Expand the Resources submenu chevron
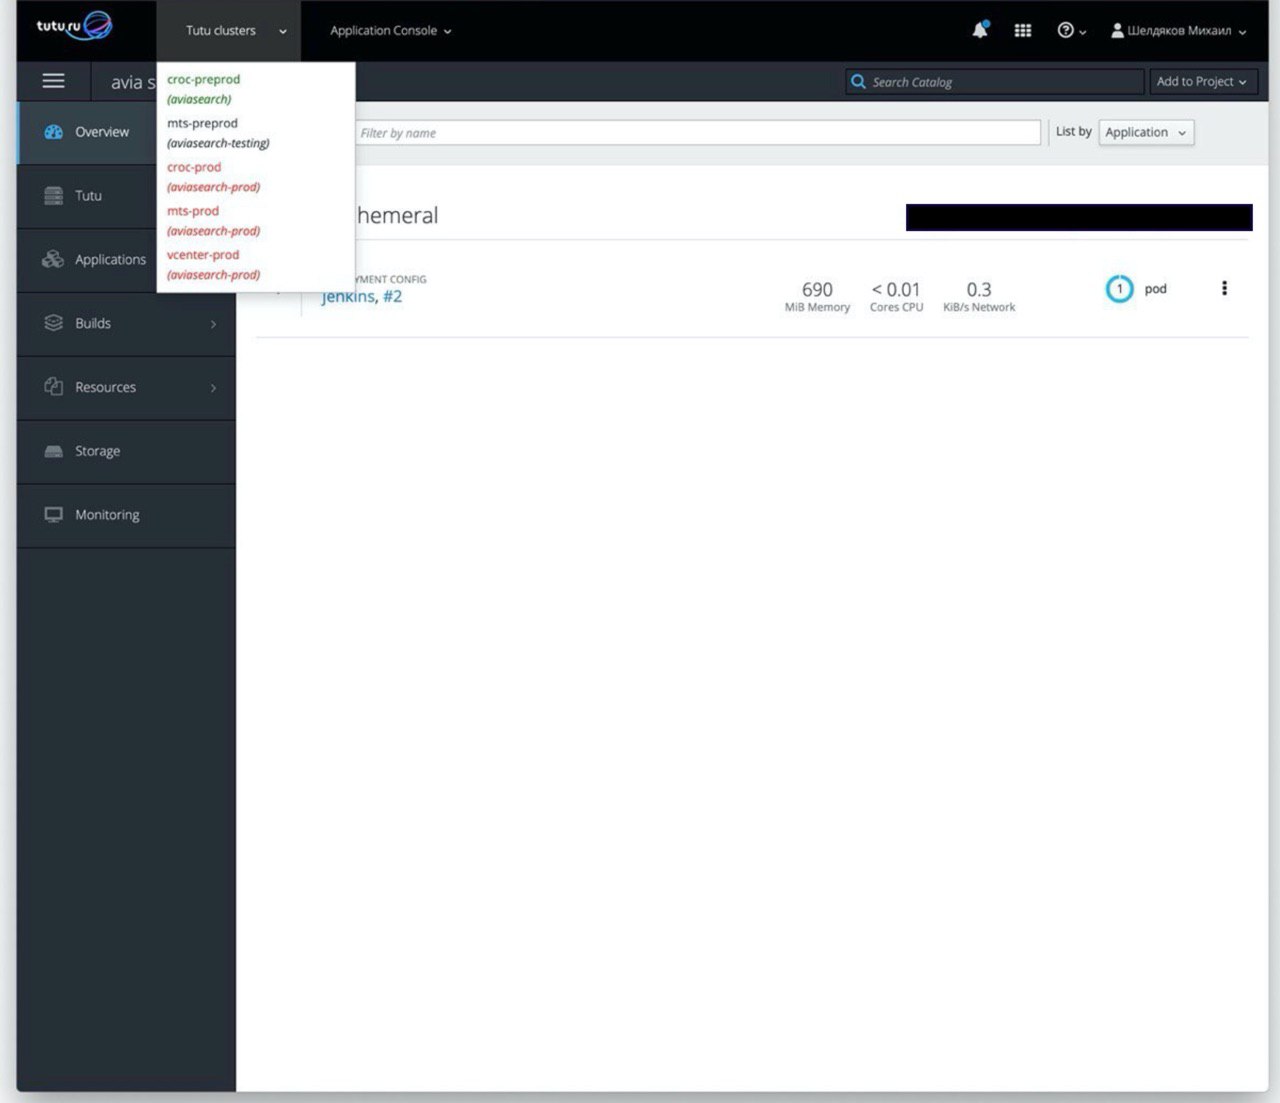Viewport: 1280px width, 1103px height. click(x=213, y=388)
